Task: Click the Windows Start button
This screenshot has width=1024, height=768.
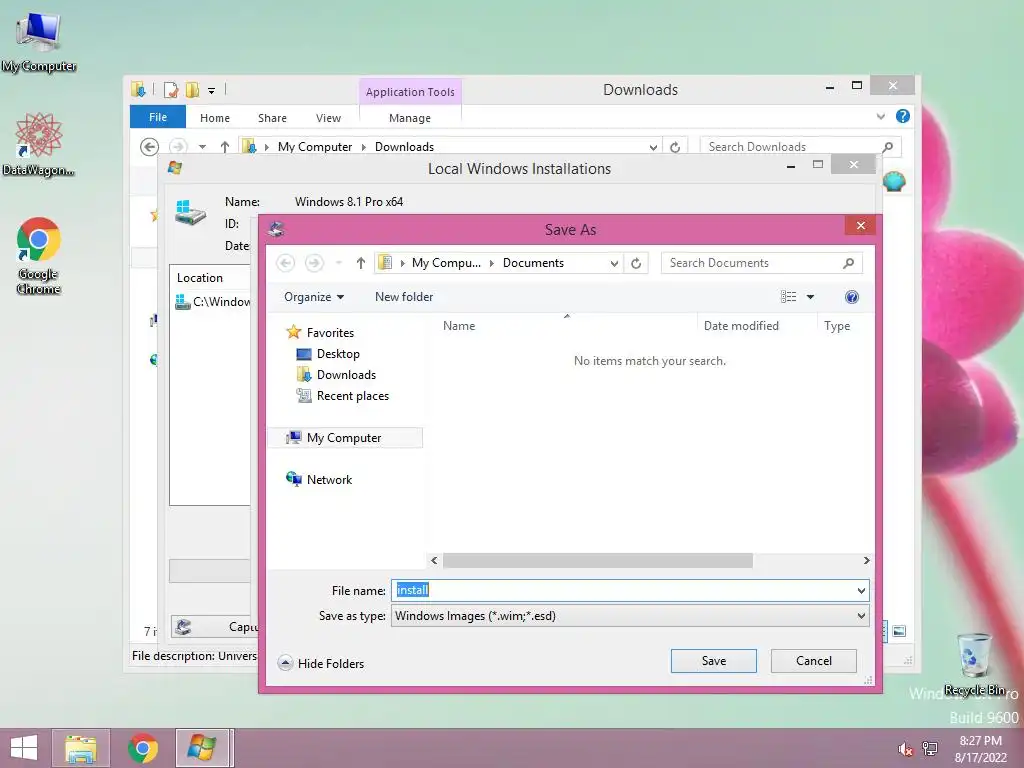Action: coord(24,748)
